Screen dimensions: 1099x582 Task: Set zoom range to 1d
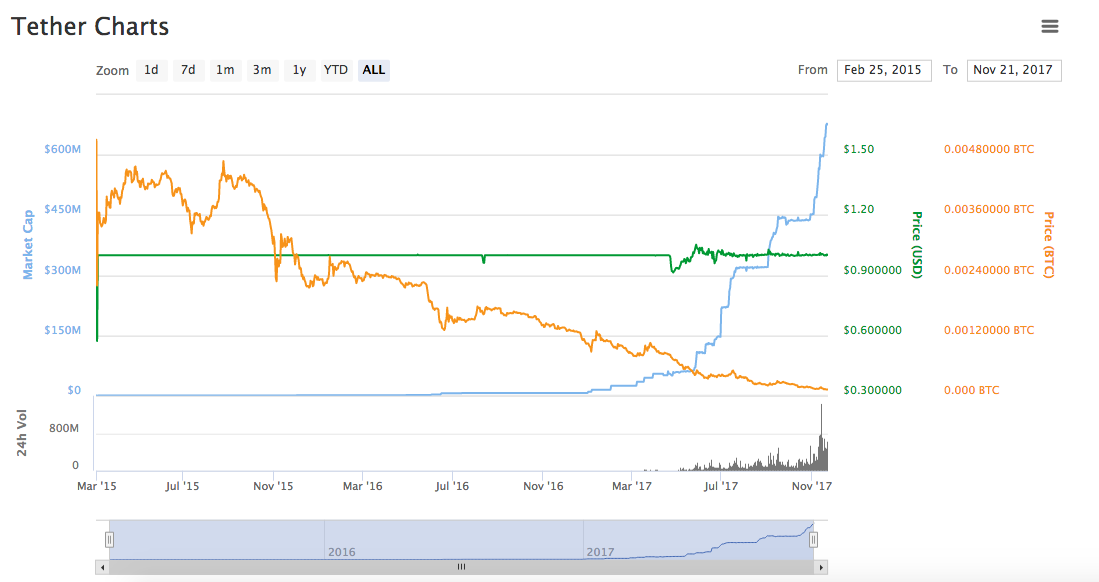coord(151,70)
